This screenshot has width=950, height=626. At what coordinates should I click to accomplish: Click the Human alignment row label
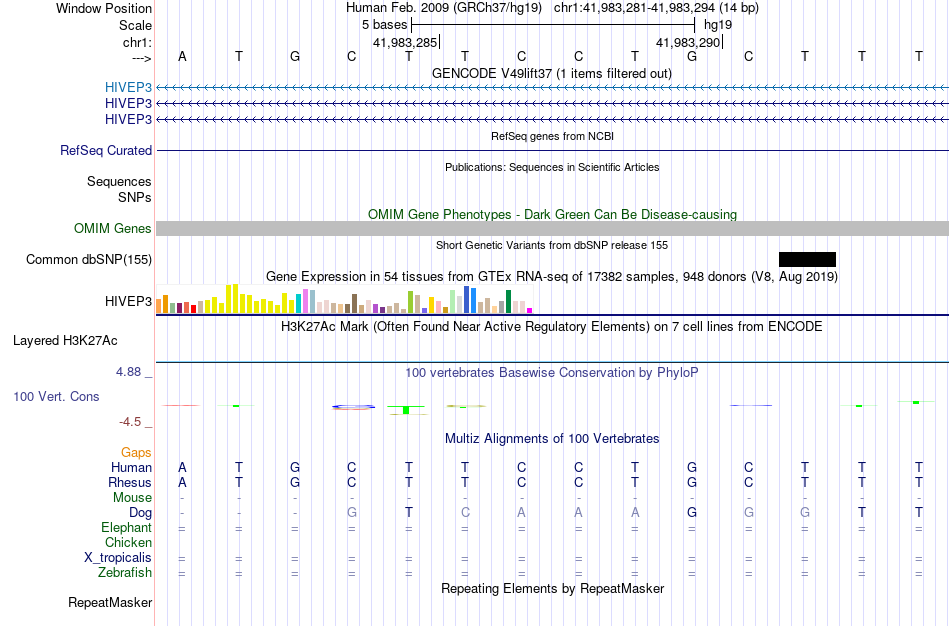click(x=131, y=467)
